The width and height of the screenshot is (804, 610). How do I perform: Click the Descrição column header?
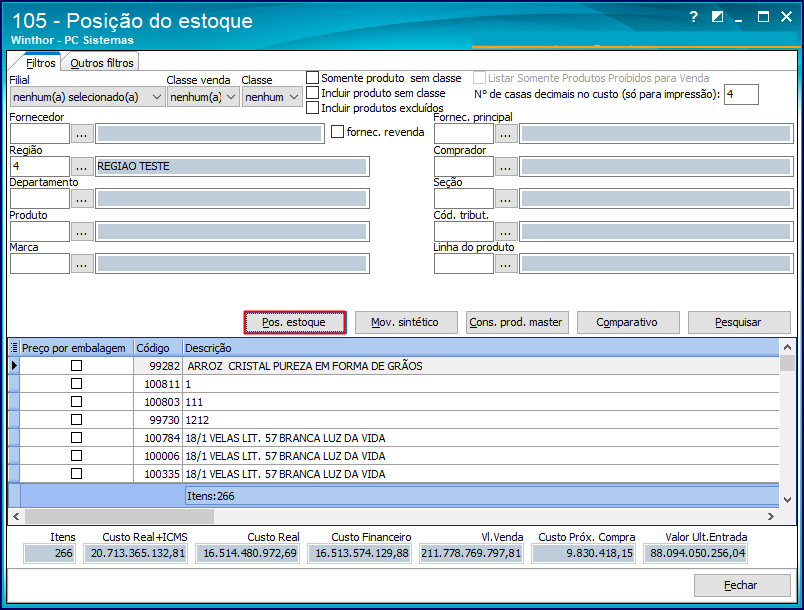(x=481, y=348)
